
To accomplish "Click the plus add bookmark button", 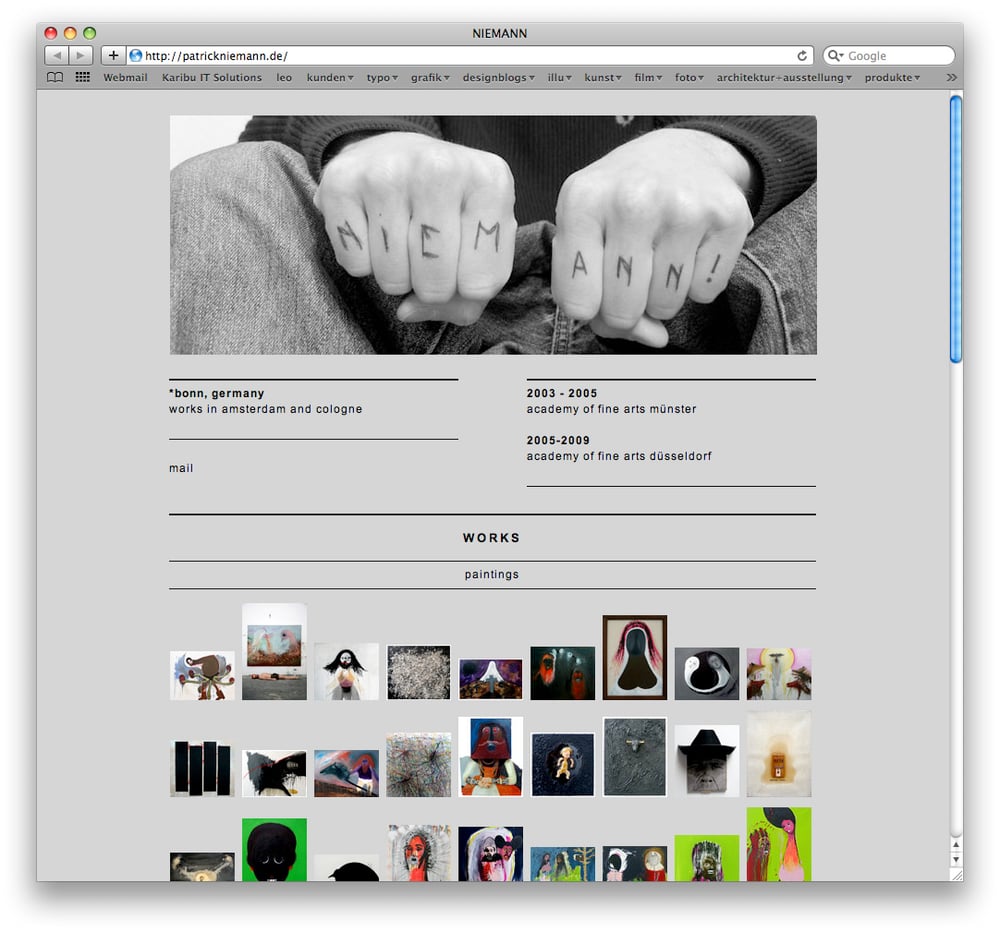I will [113, 55].
